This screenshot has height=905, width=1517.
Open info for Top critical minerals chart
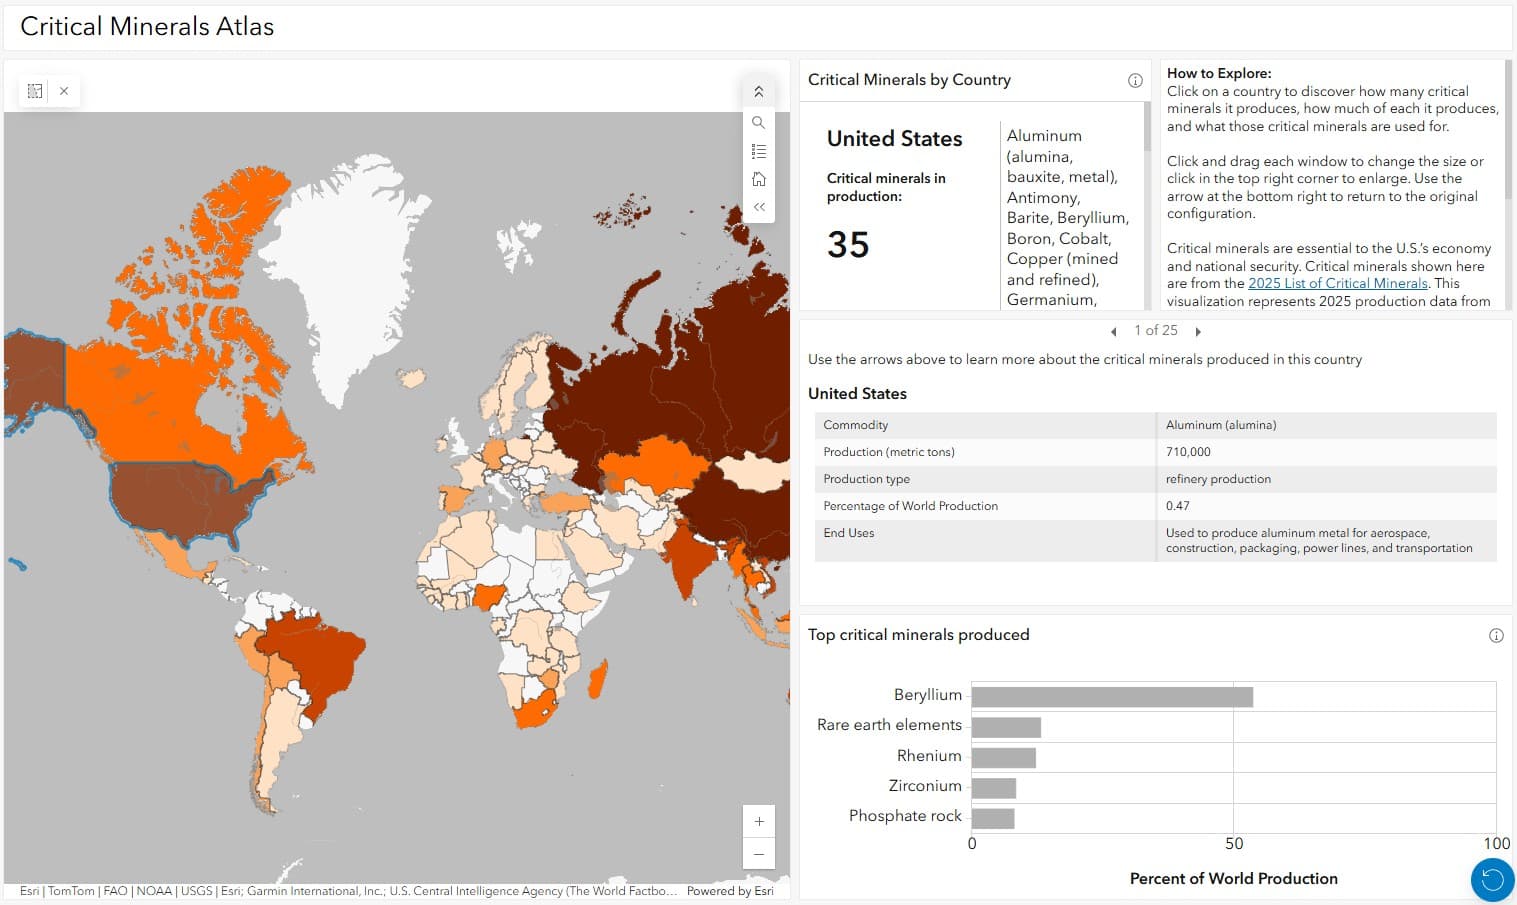[1496, 636]
